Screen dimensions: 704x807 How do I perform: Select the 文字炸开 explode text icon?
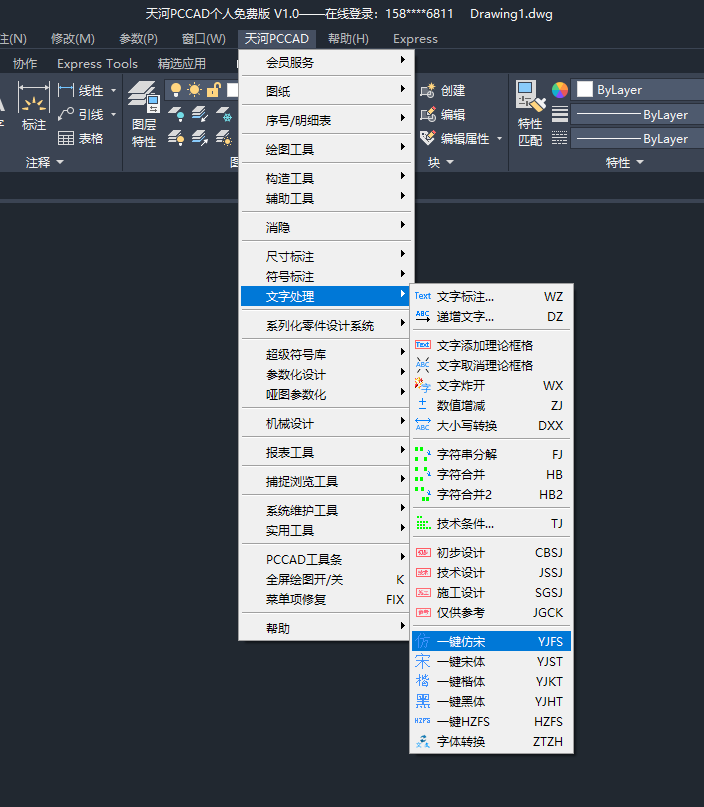[423, 385]
